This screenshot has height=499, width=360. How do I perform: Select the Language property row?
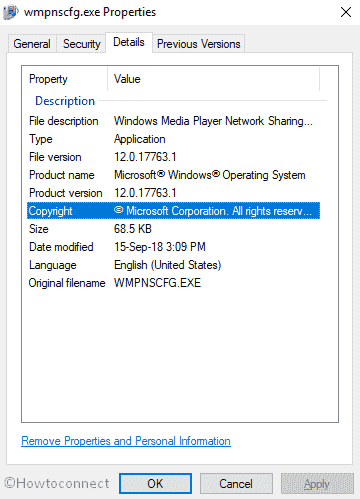point(173,265)
